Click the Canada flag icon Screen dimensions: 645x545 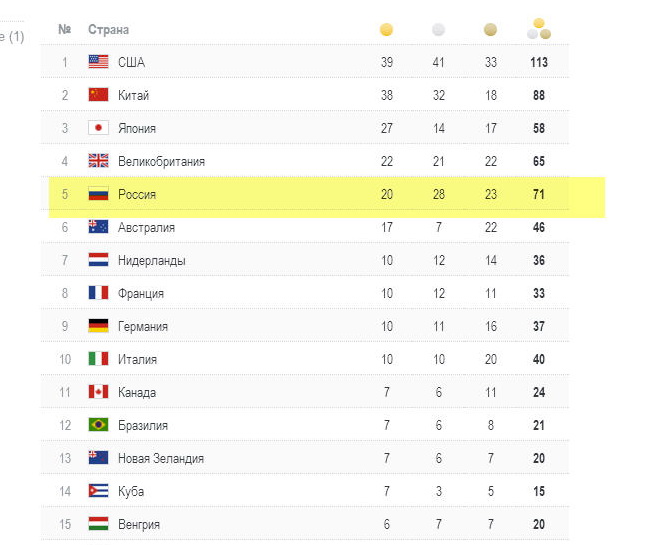[x=98, y=392]
